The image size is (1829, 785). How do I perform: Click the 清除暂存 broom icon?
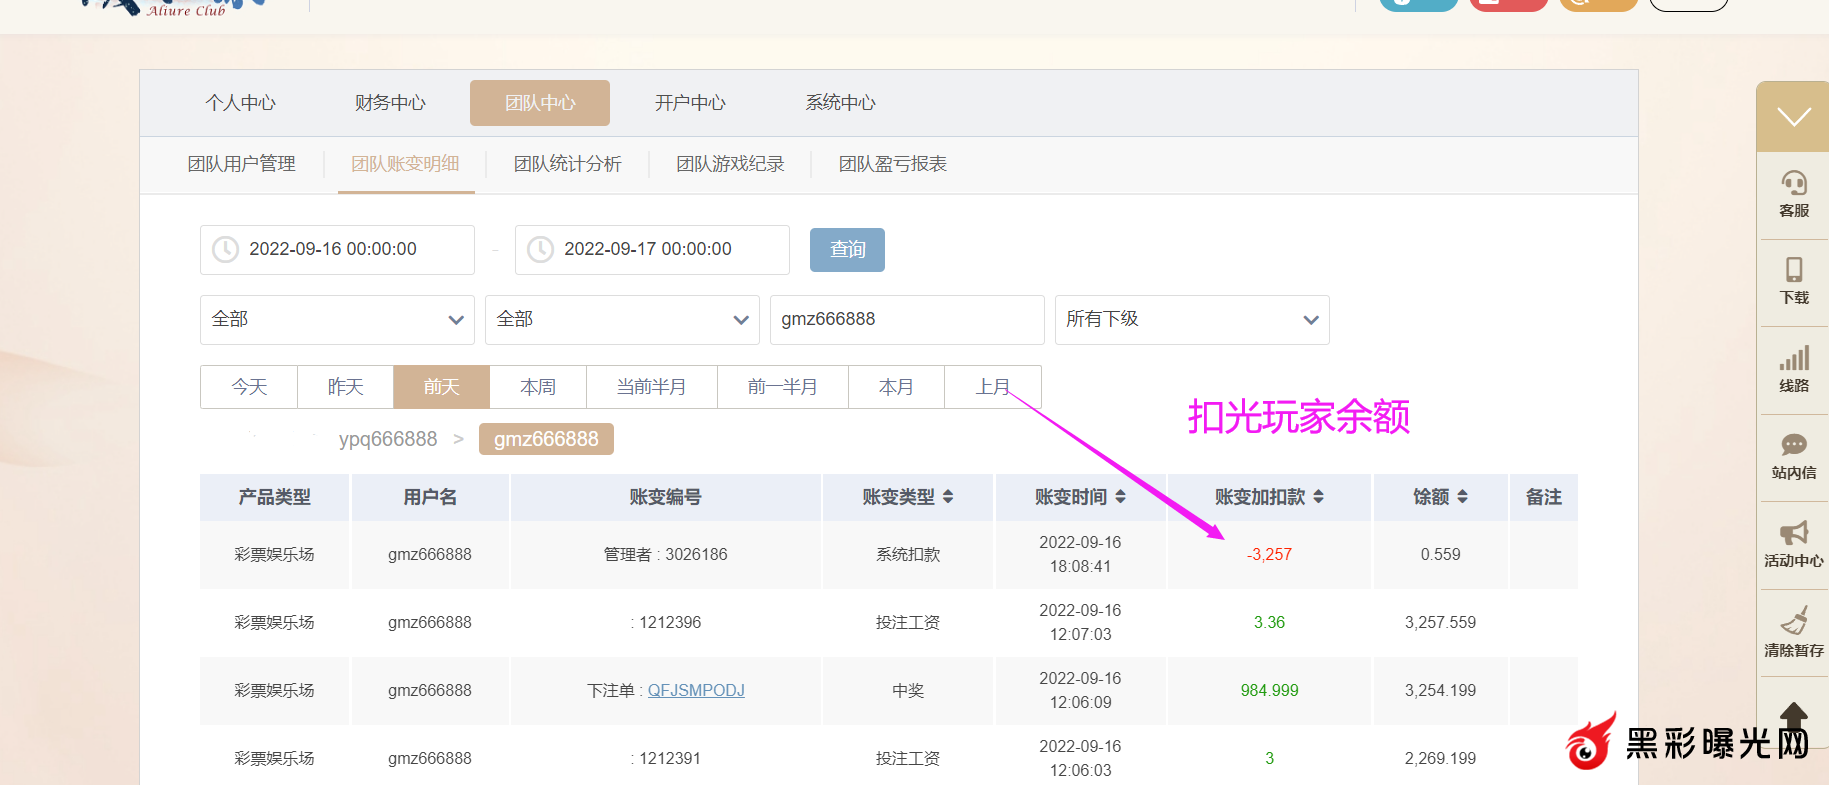[x=1793, y=621]
